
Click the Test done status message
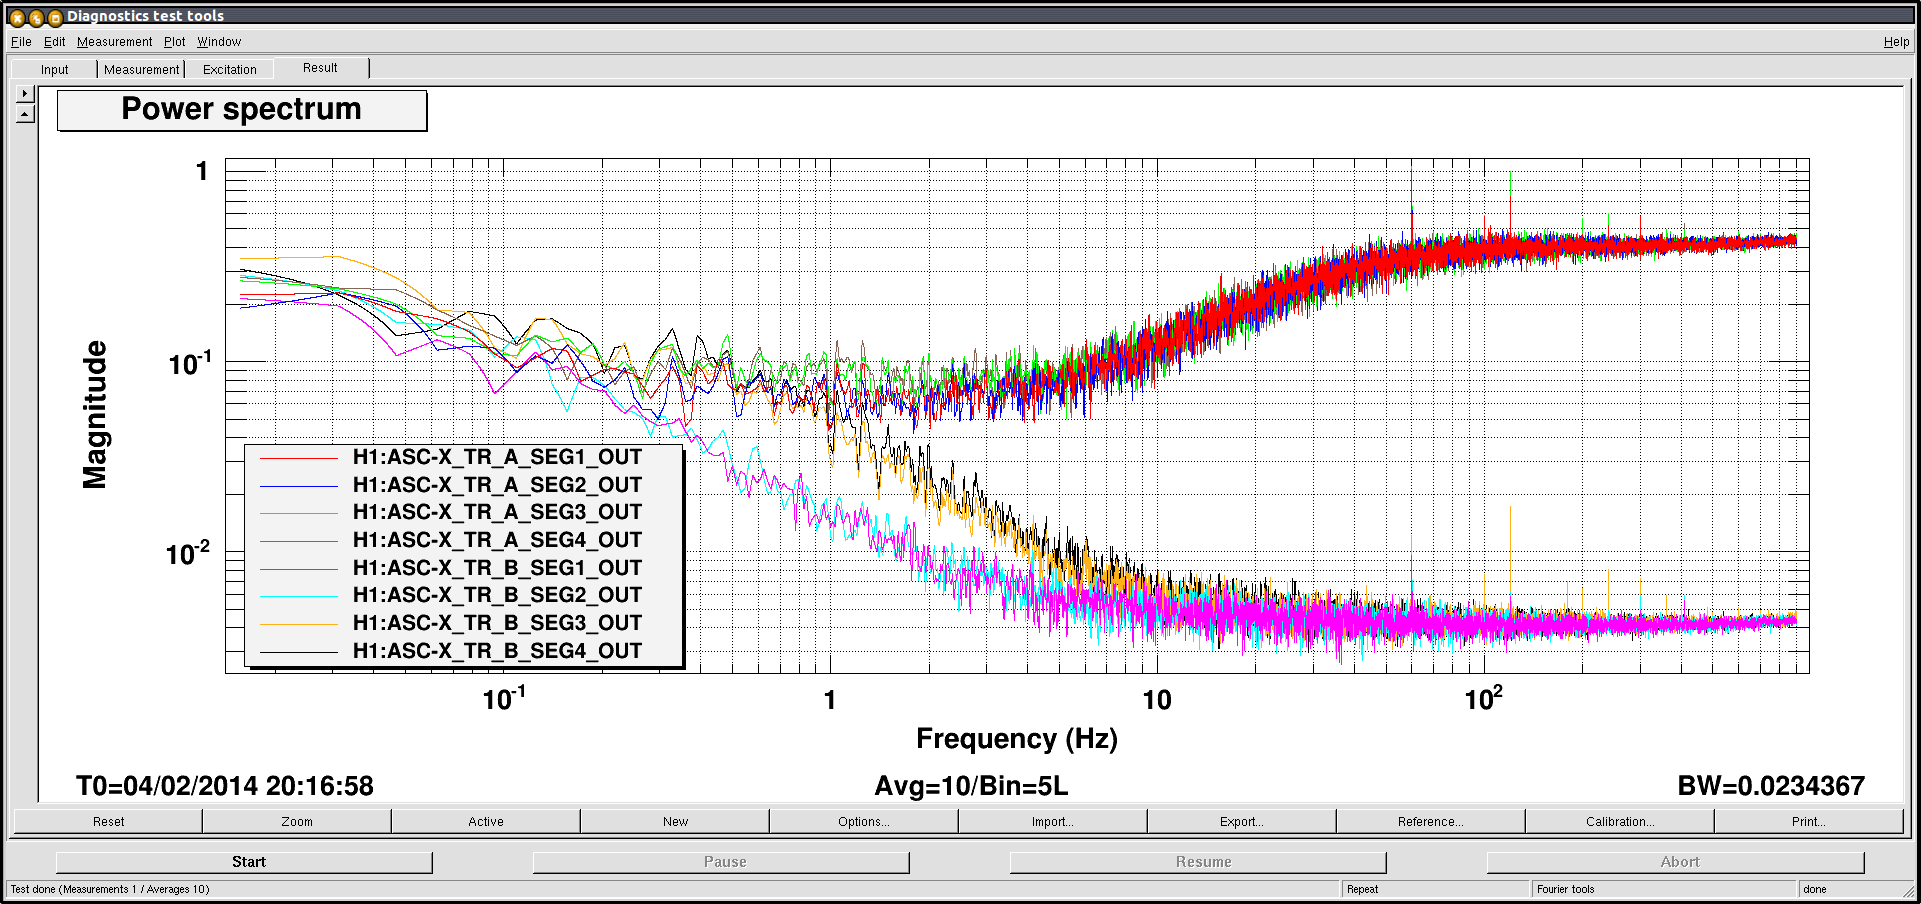[110, 889]
